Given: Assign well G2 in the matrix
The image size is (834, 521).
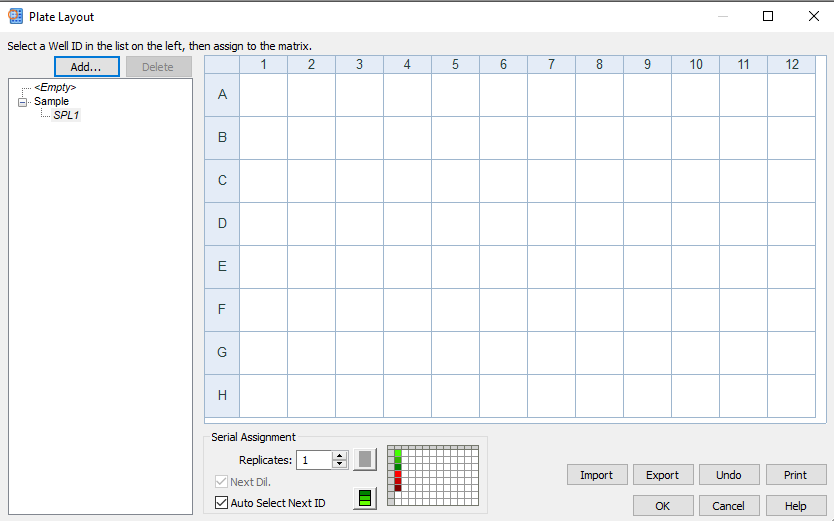Looking at the screenshot, I should point(312,352).
